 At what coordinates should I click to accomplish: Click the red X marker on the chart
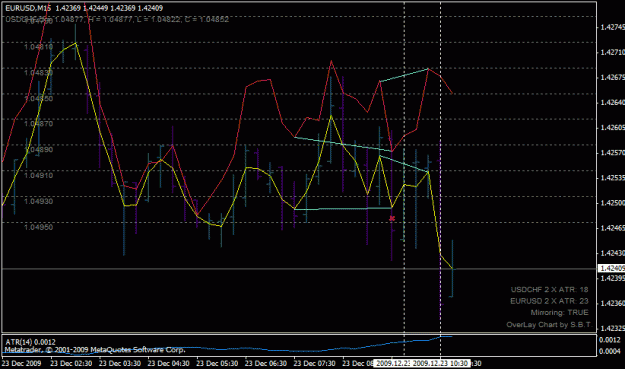392,218
